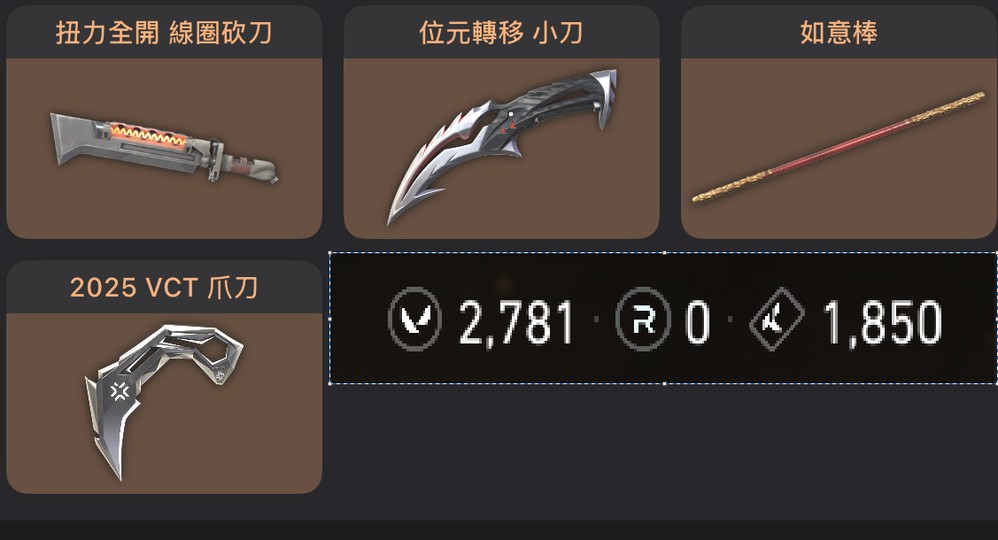This screenshot has width=998, height=540.
Task: Click the Radianite Points R icon
Action: click(x=643, y=319)
